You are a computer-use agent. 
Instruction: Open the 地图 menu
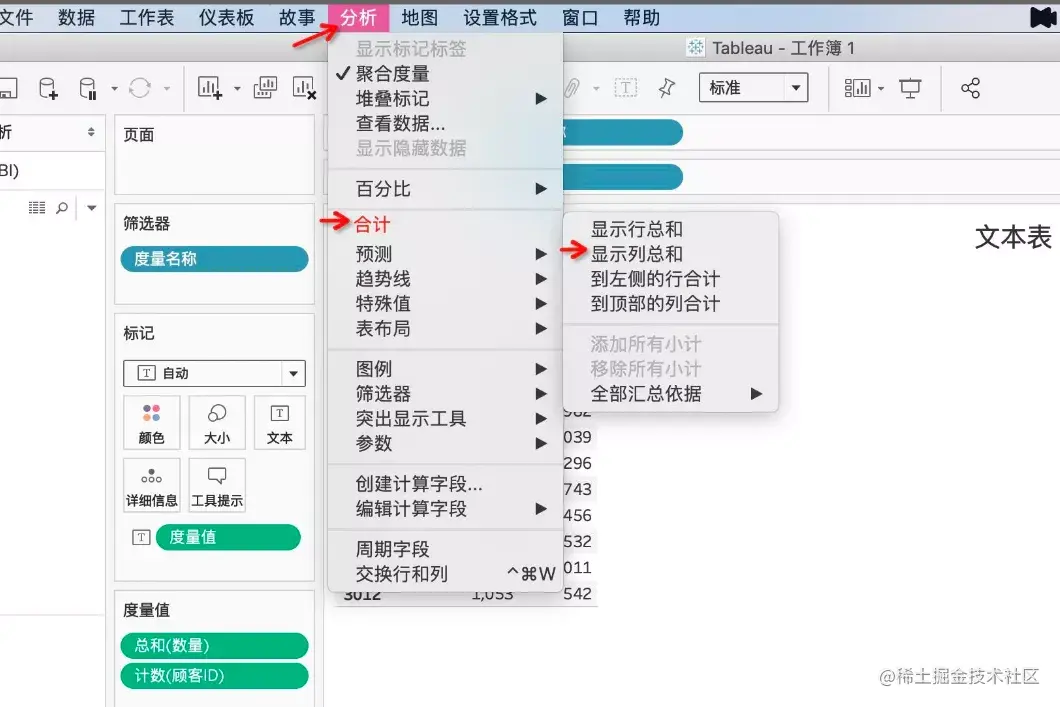[420, 18]
